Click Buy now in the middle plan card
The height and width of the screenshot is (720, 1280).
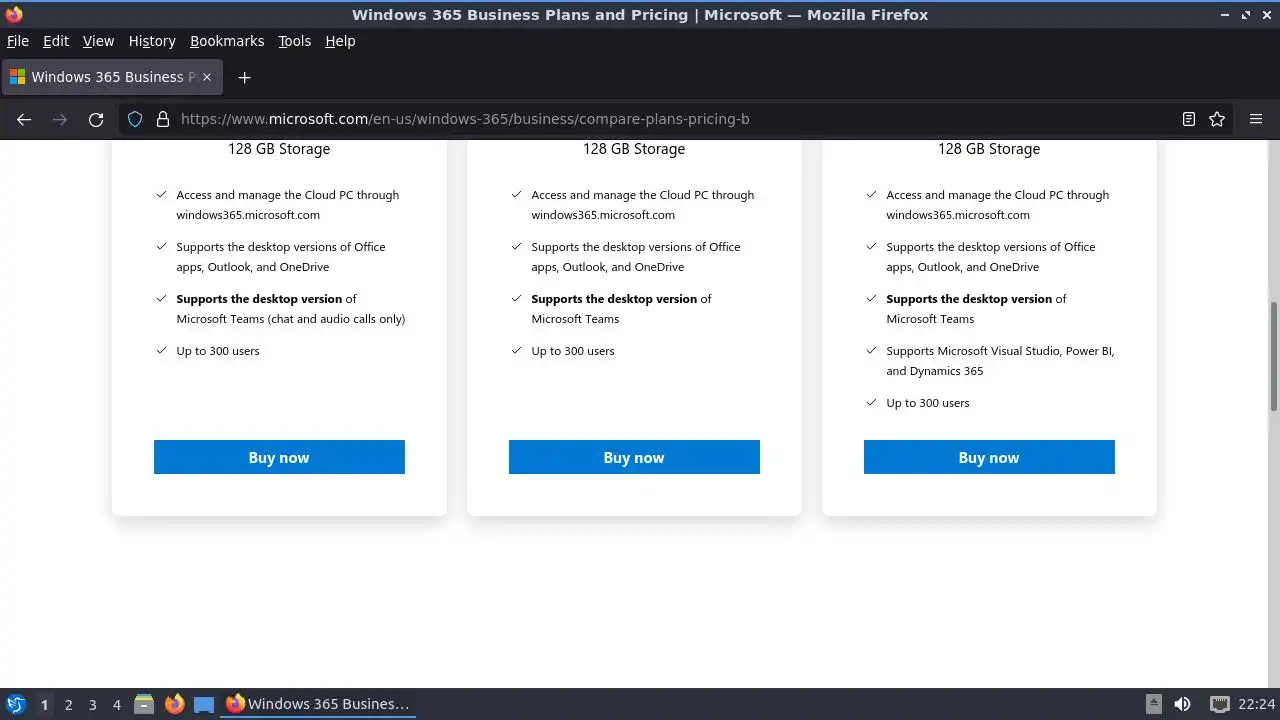[634, 457]
